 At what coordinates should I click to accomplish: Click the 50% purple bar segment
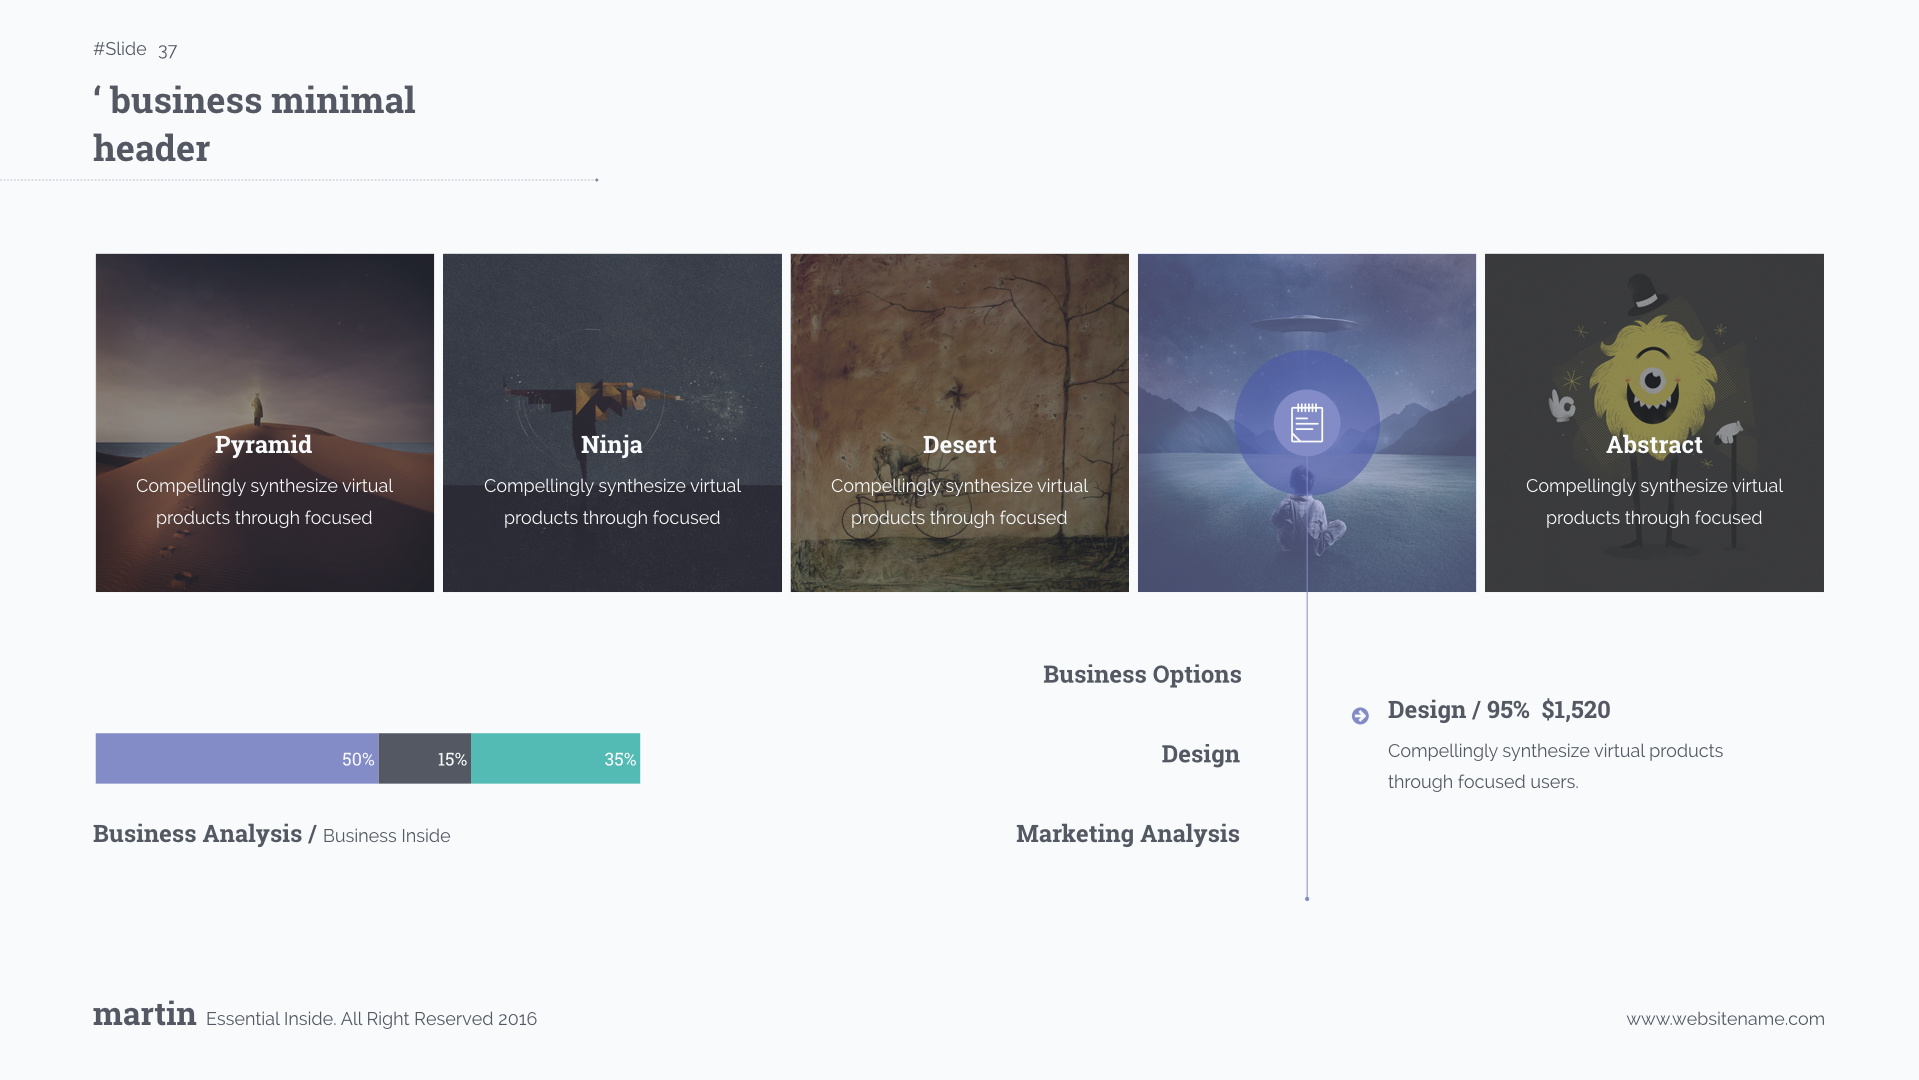tap(235, 758)
